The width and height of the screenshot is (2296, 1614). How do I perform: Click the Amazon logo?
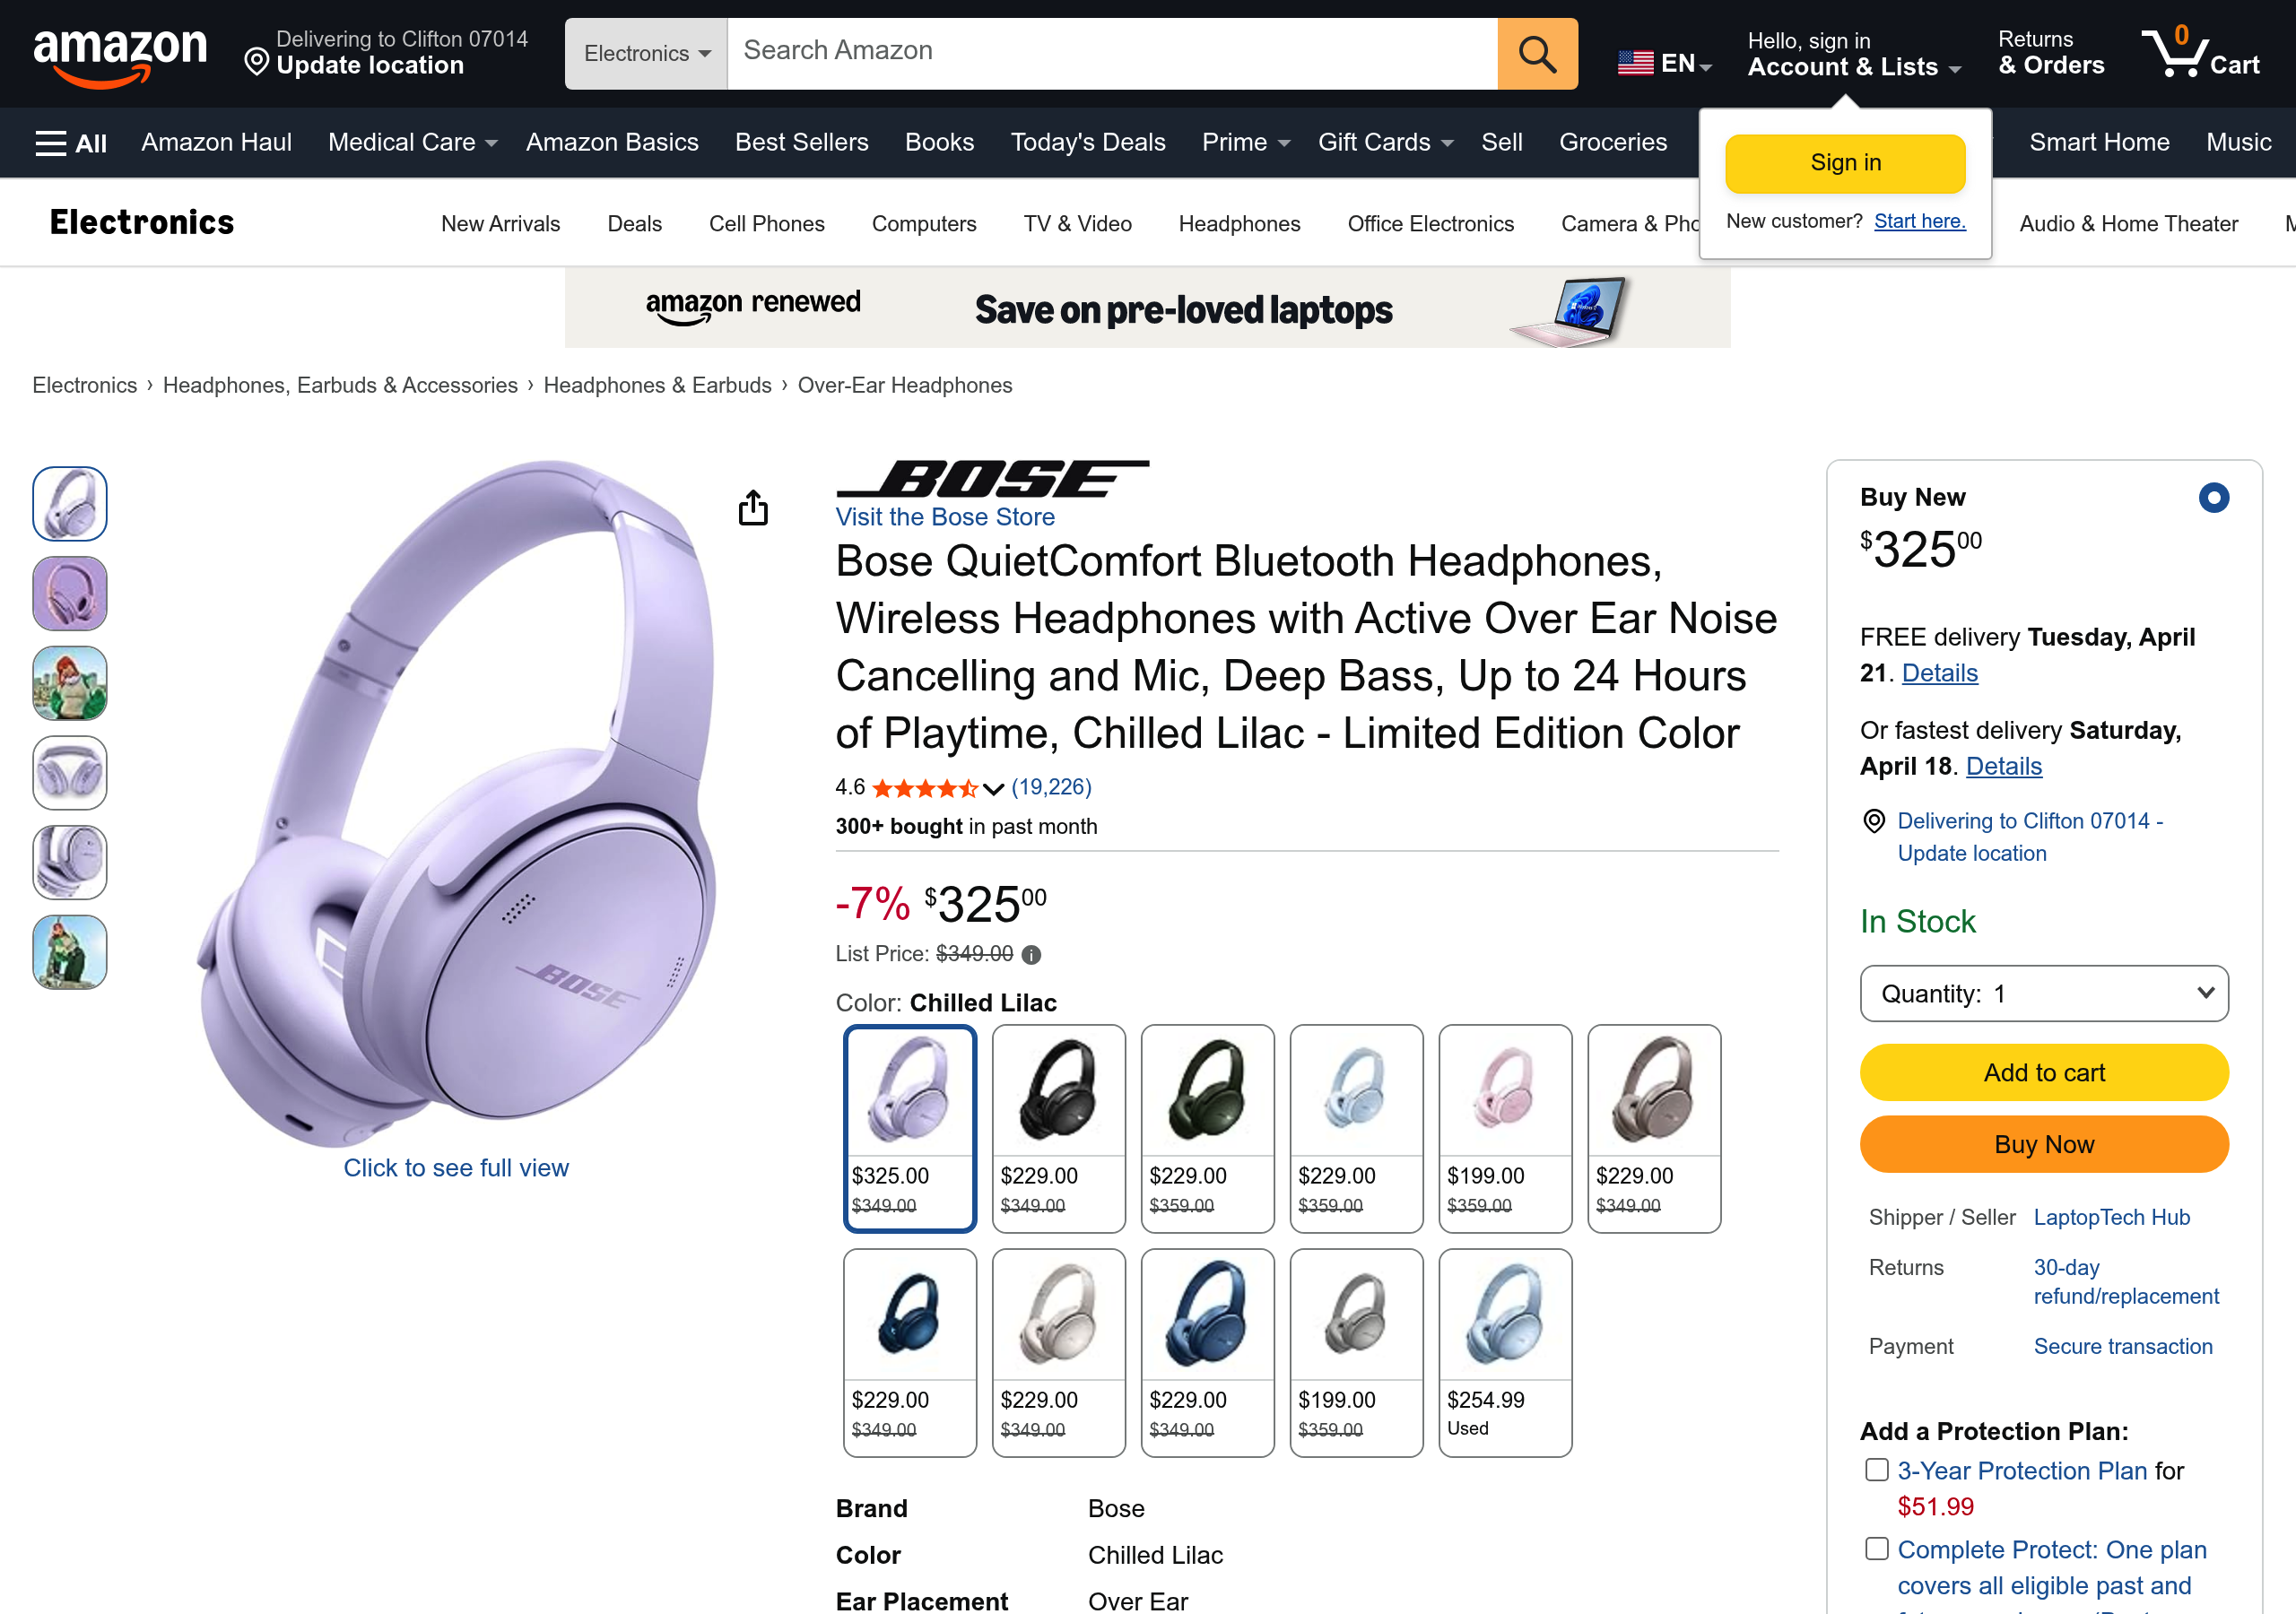click(120, 52)
